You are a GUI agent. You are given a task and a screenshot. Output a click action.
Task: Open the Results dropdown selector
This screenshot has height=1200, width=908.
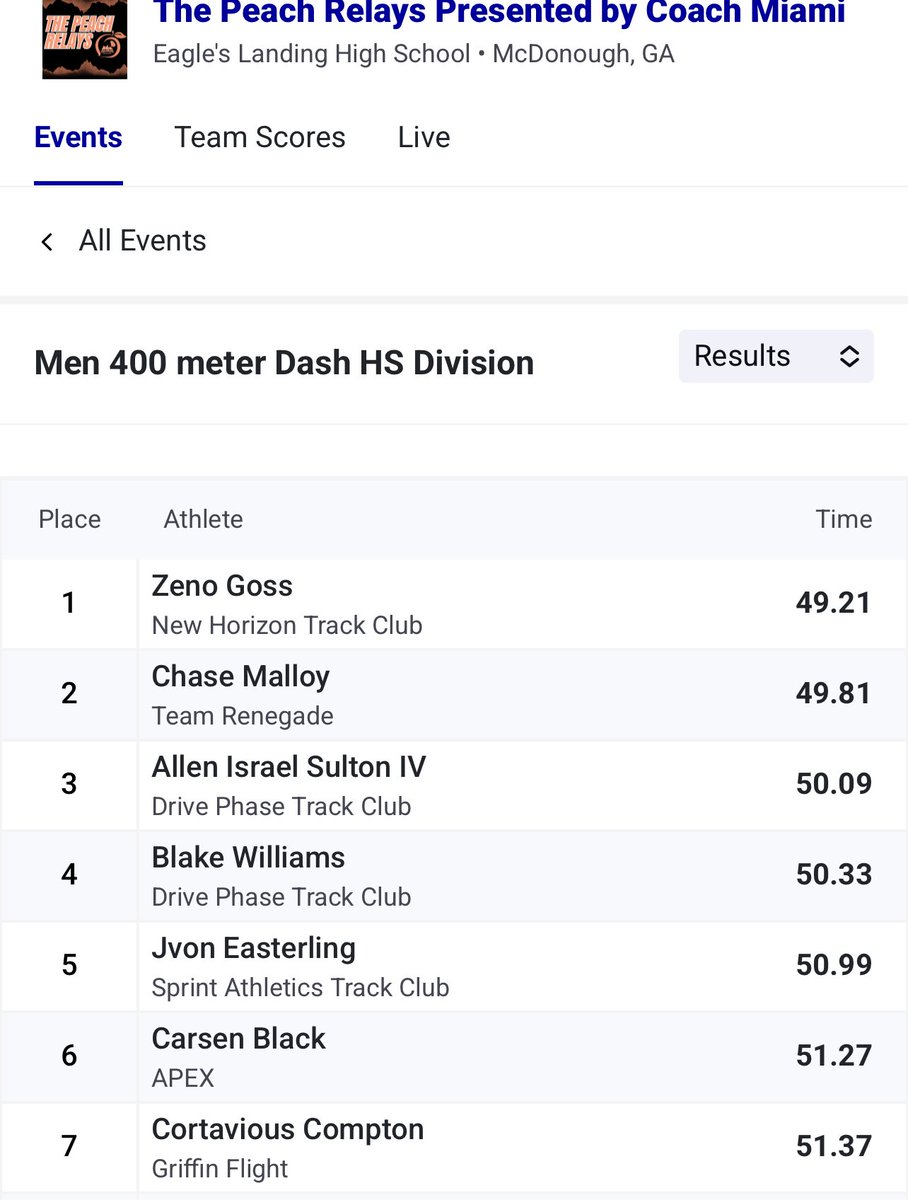pyautogui.click(x=776, y=356)
